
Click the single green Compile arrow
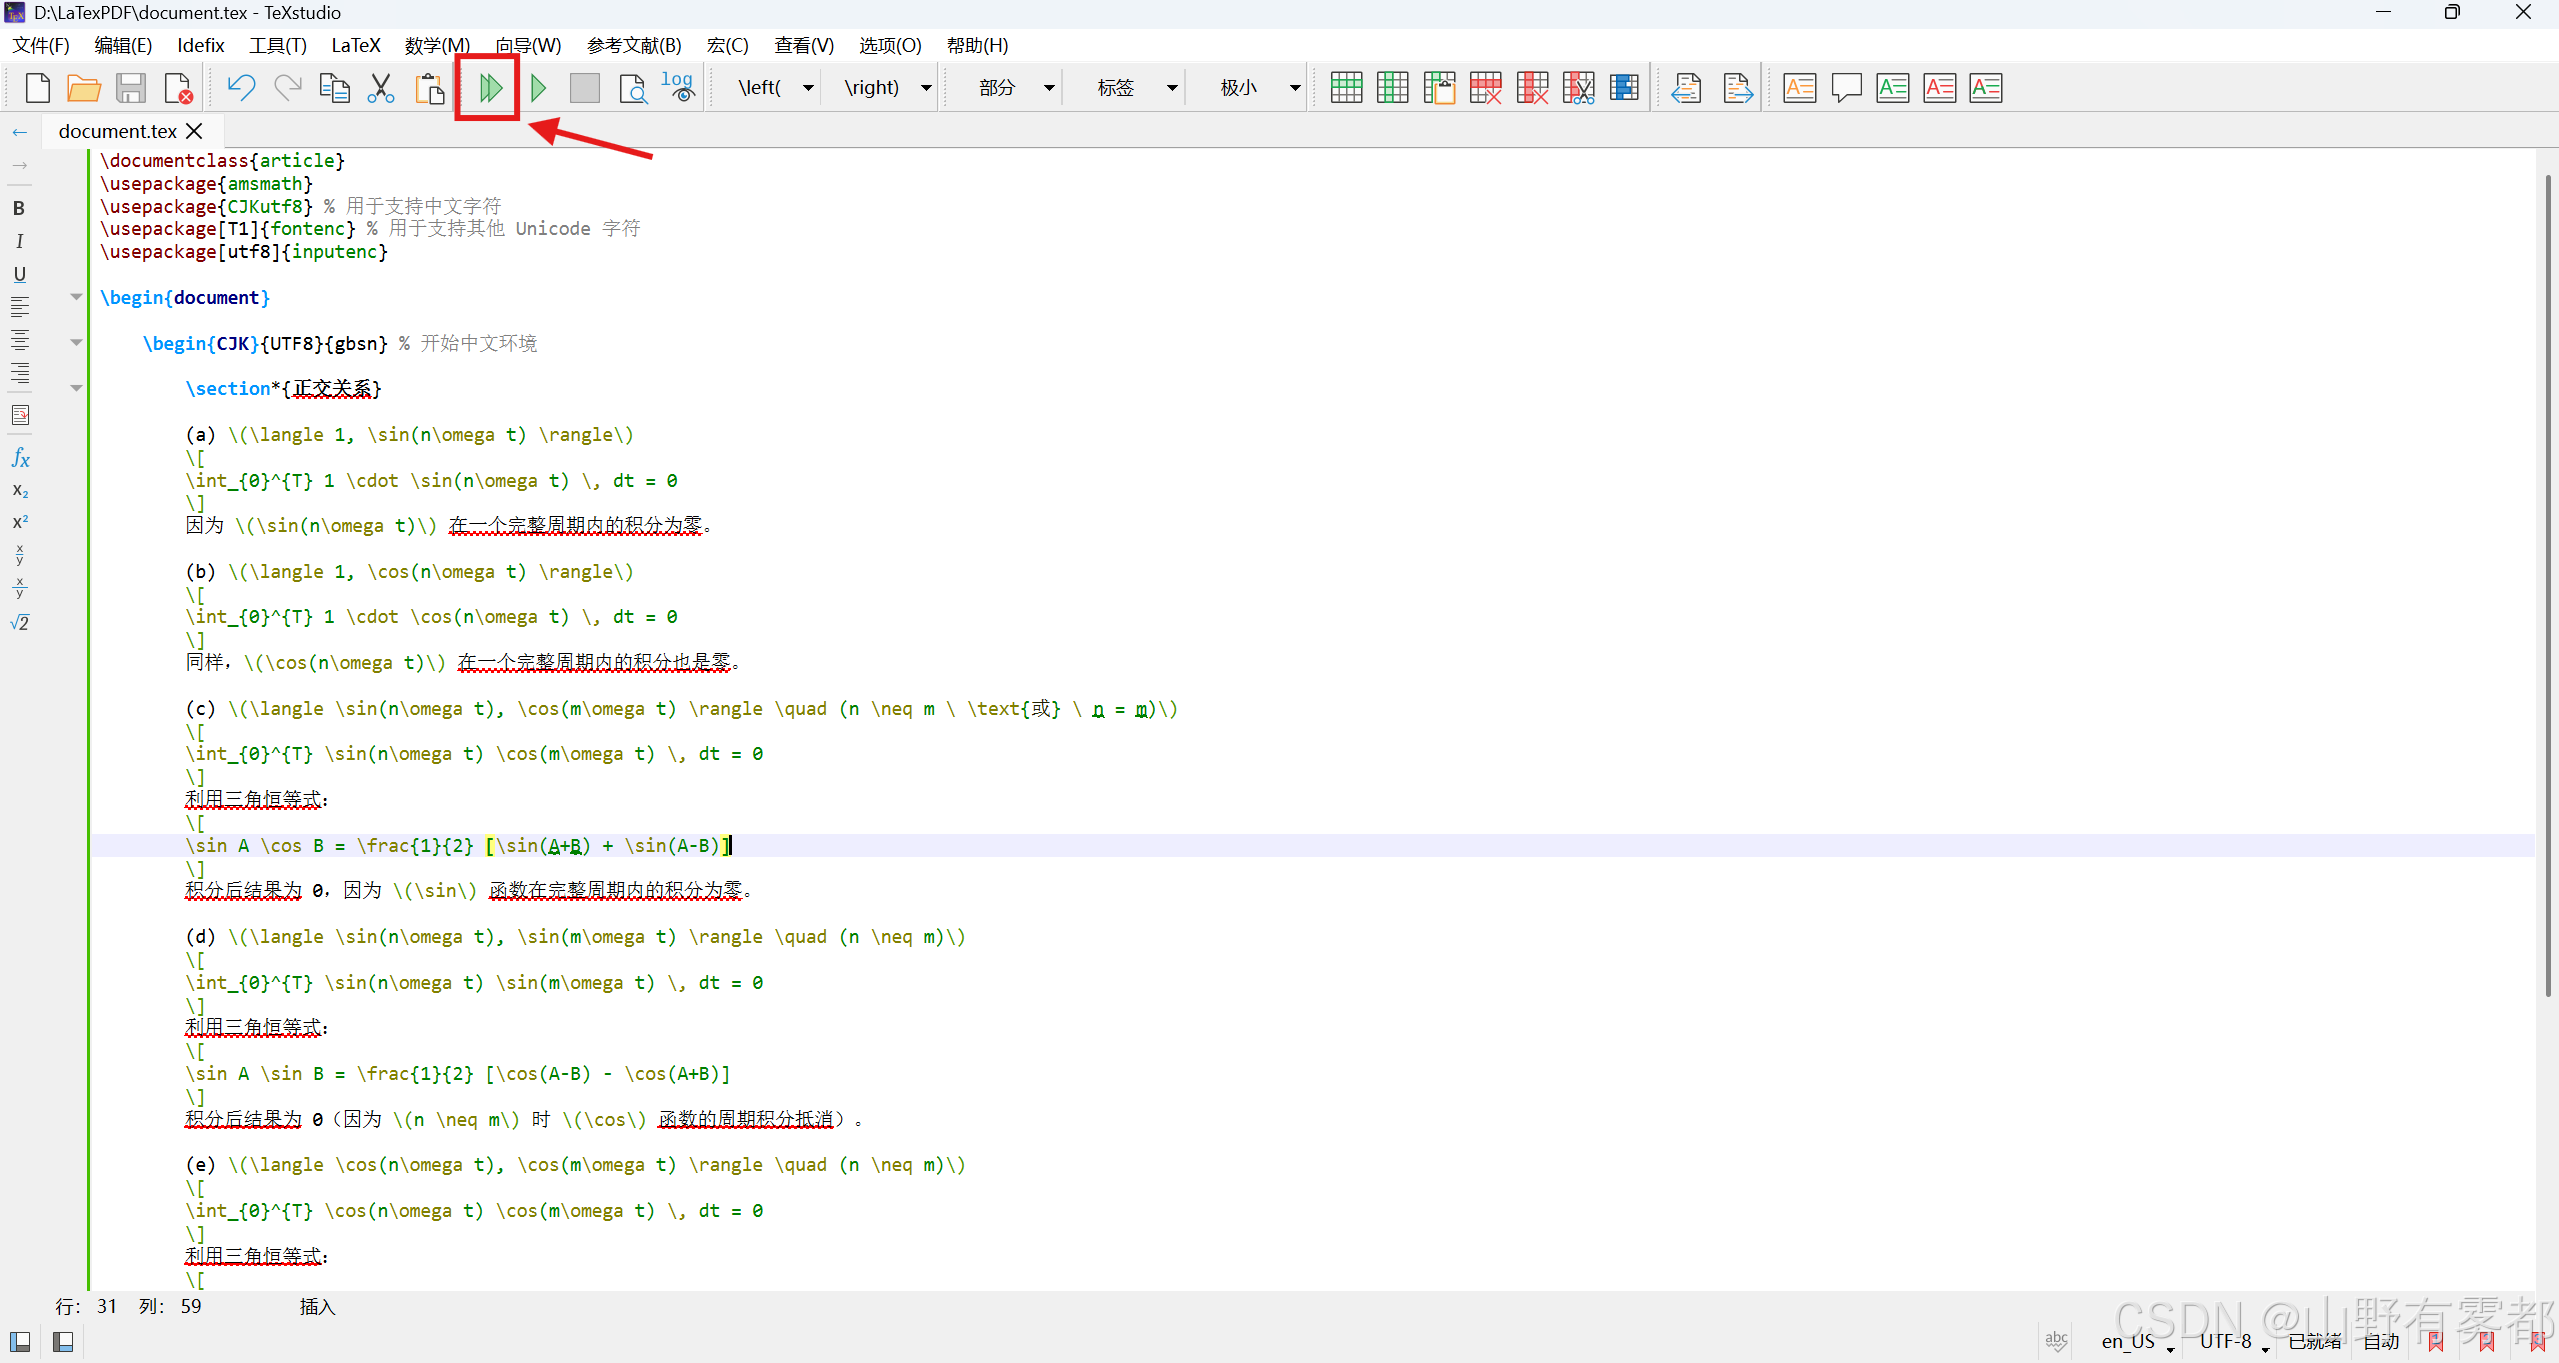[538, 88]
